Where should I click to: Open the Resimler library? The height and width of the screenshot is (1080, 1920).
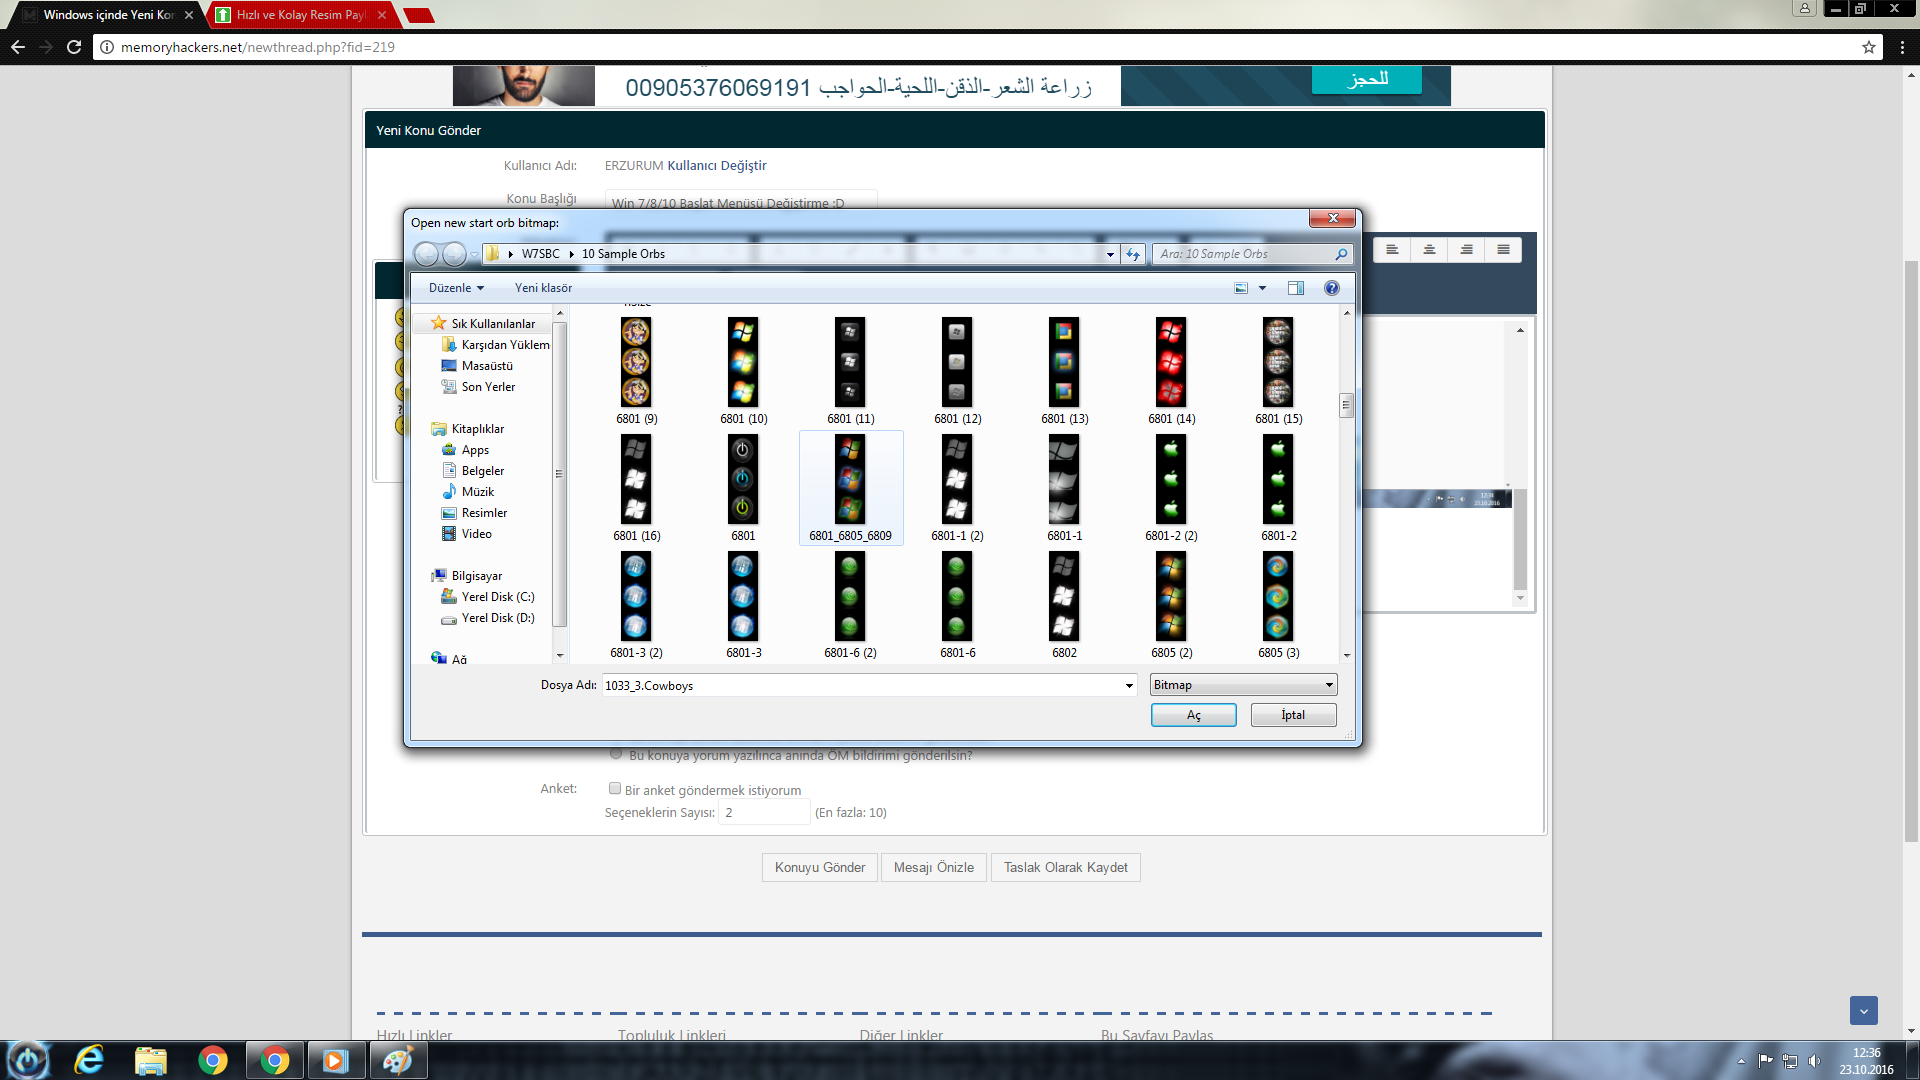click(484, 513)
